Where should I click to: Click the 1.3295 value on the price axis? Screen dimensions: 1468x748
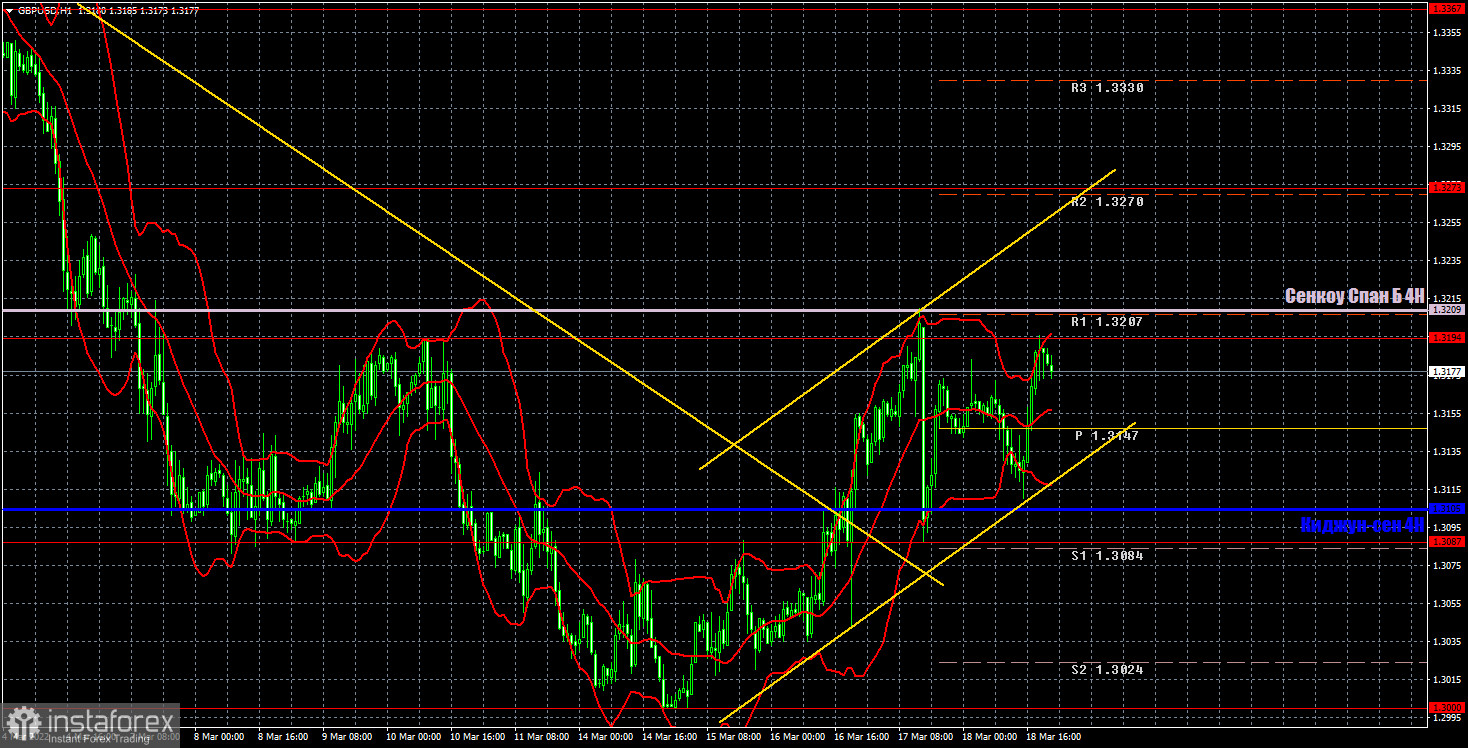point(1446,147)
